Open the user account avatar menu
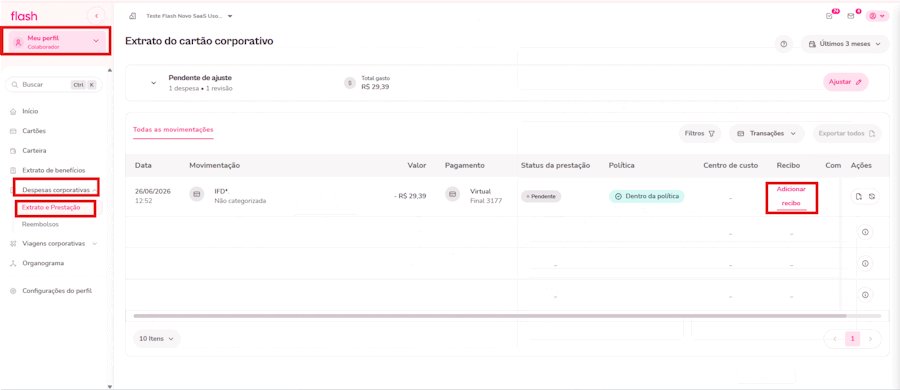900x390 pixels. tap(877, 16)
